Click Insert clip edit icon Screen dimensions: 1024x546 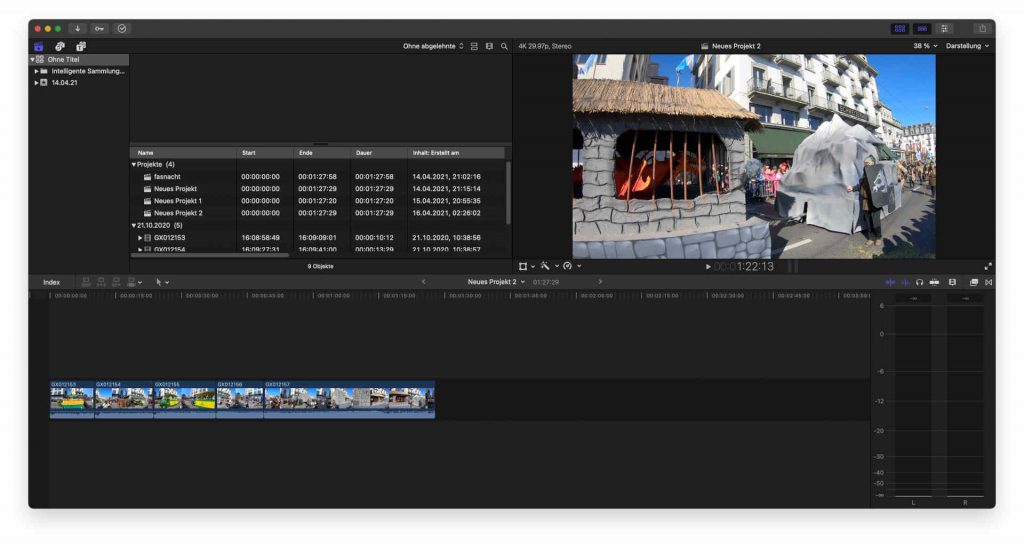101,283
